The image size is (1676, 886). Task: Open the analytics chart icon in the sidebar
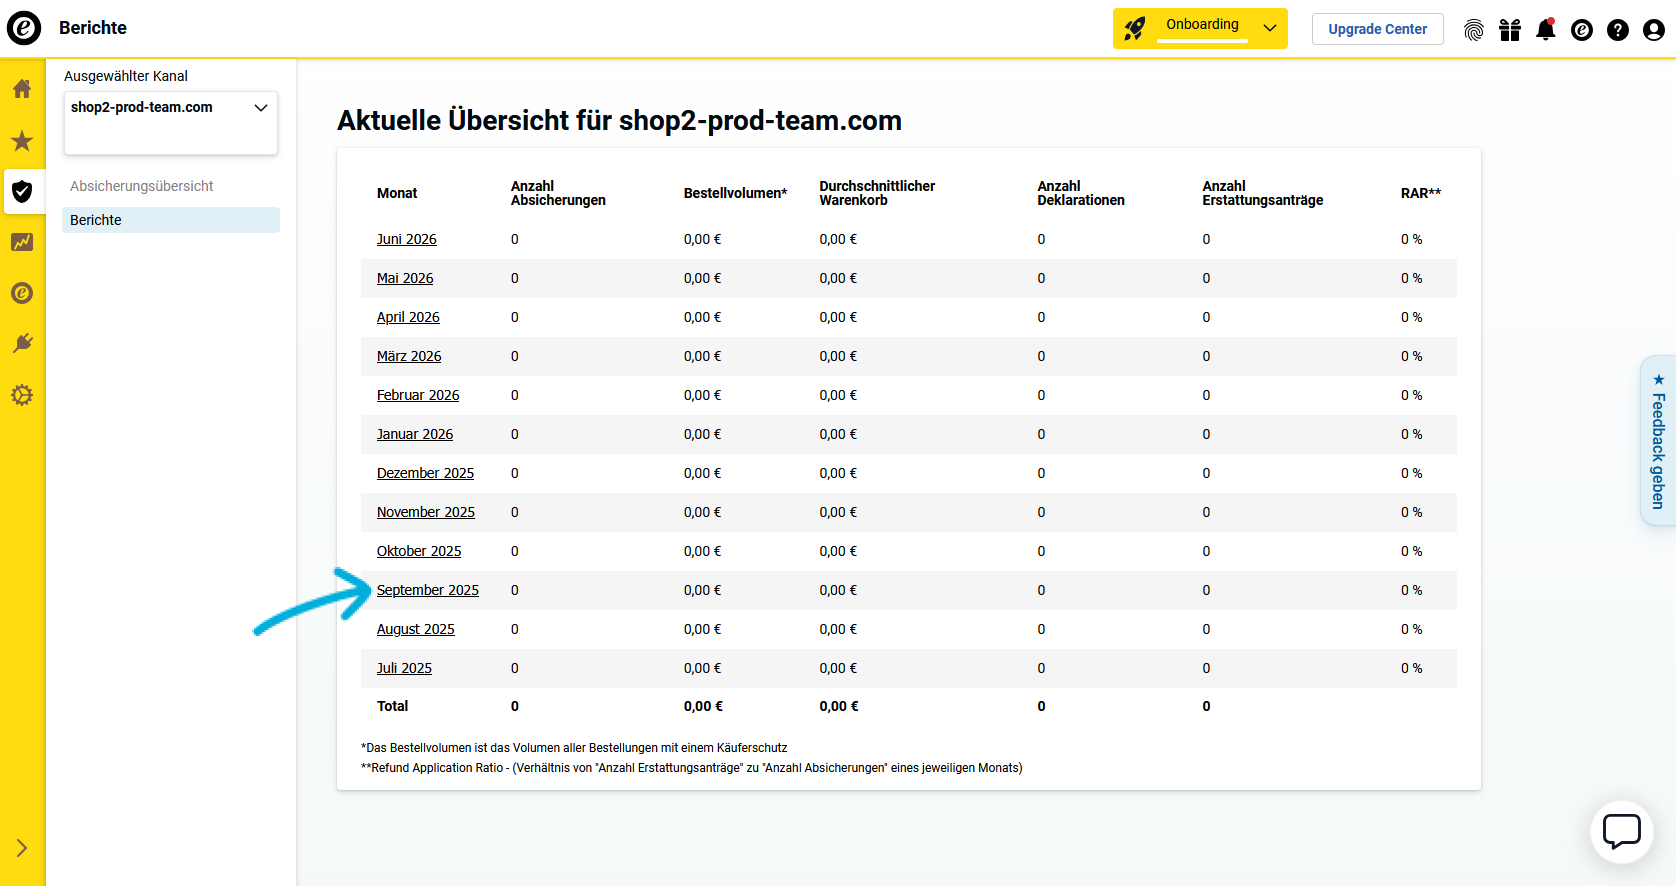[x=22, y=242]
